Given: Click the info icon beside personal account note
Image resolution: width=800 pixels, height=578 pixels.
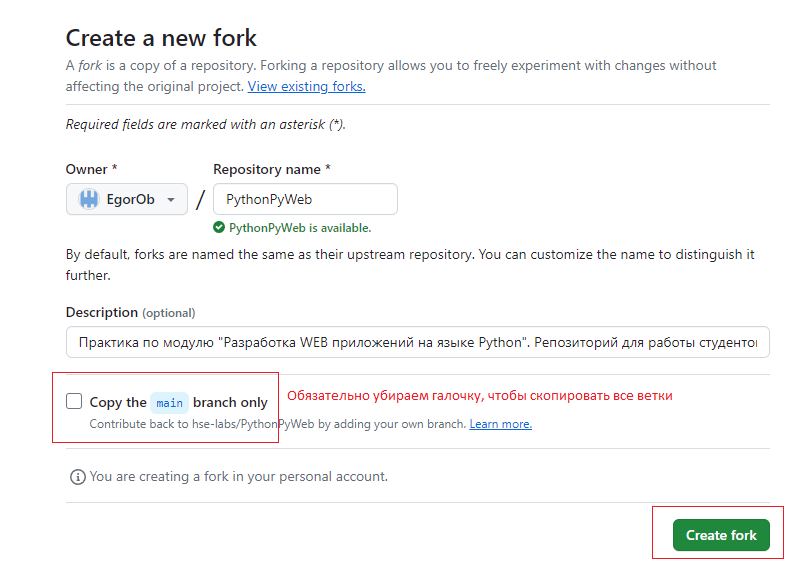Looking at the screenshot, I should (77, 477).
